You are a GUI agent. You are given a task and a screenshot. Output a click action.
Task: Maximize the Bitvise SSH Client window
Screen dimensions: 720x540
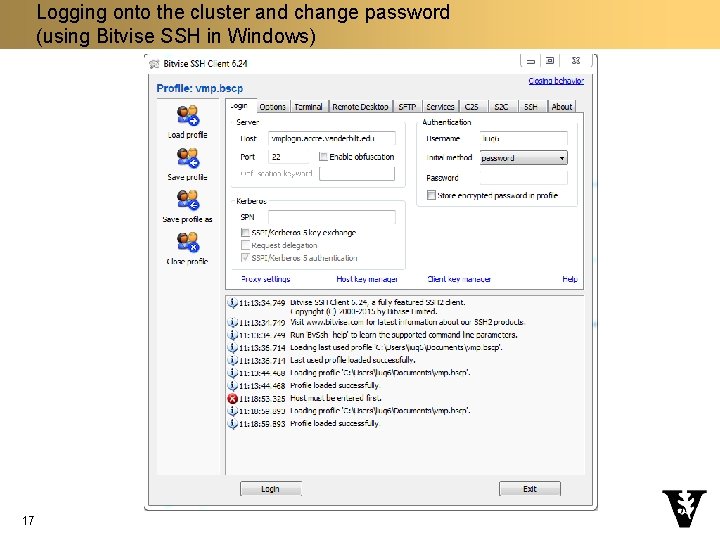point(550,61)
